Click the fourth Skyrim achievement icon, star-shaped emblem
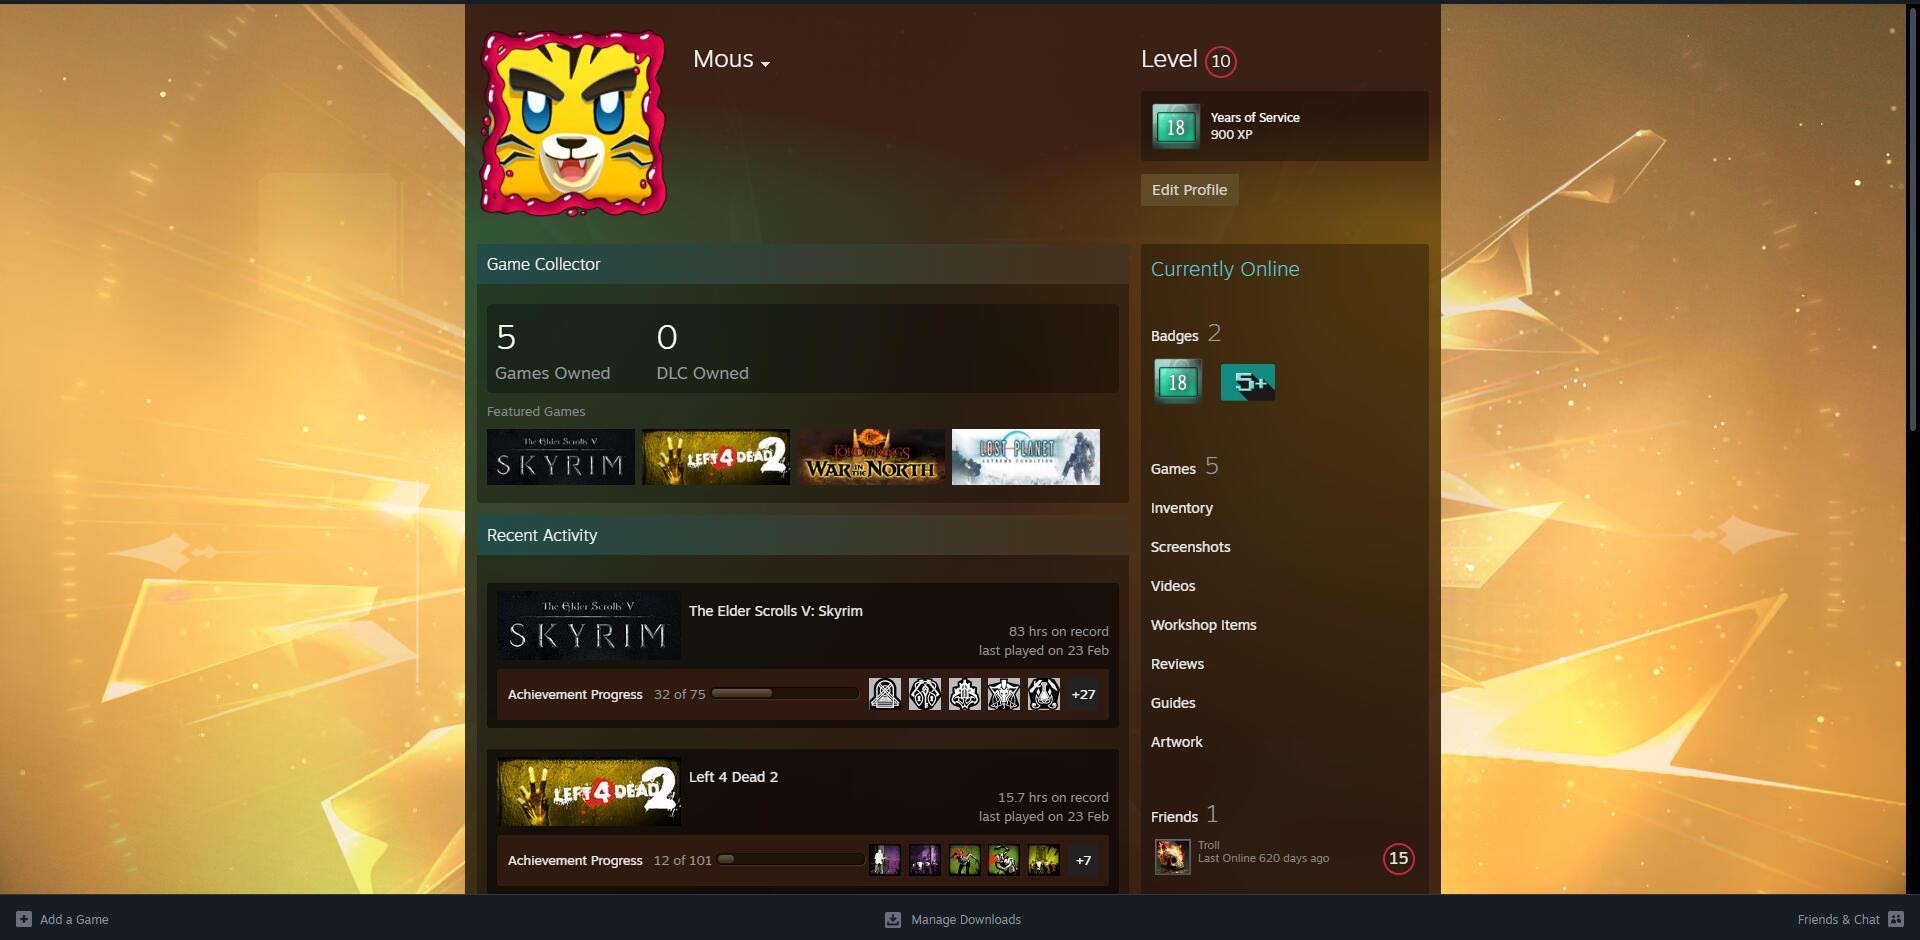Image resolution: width=1920 pixels, height=940 pixels. pyautogui.click(x=1004, y=694)
